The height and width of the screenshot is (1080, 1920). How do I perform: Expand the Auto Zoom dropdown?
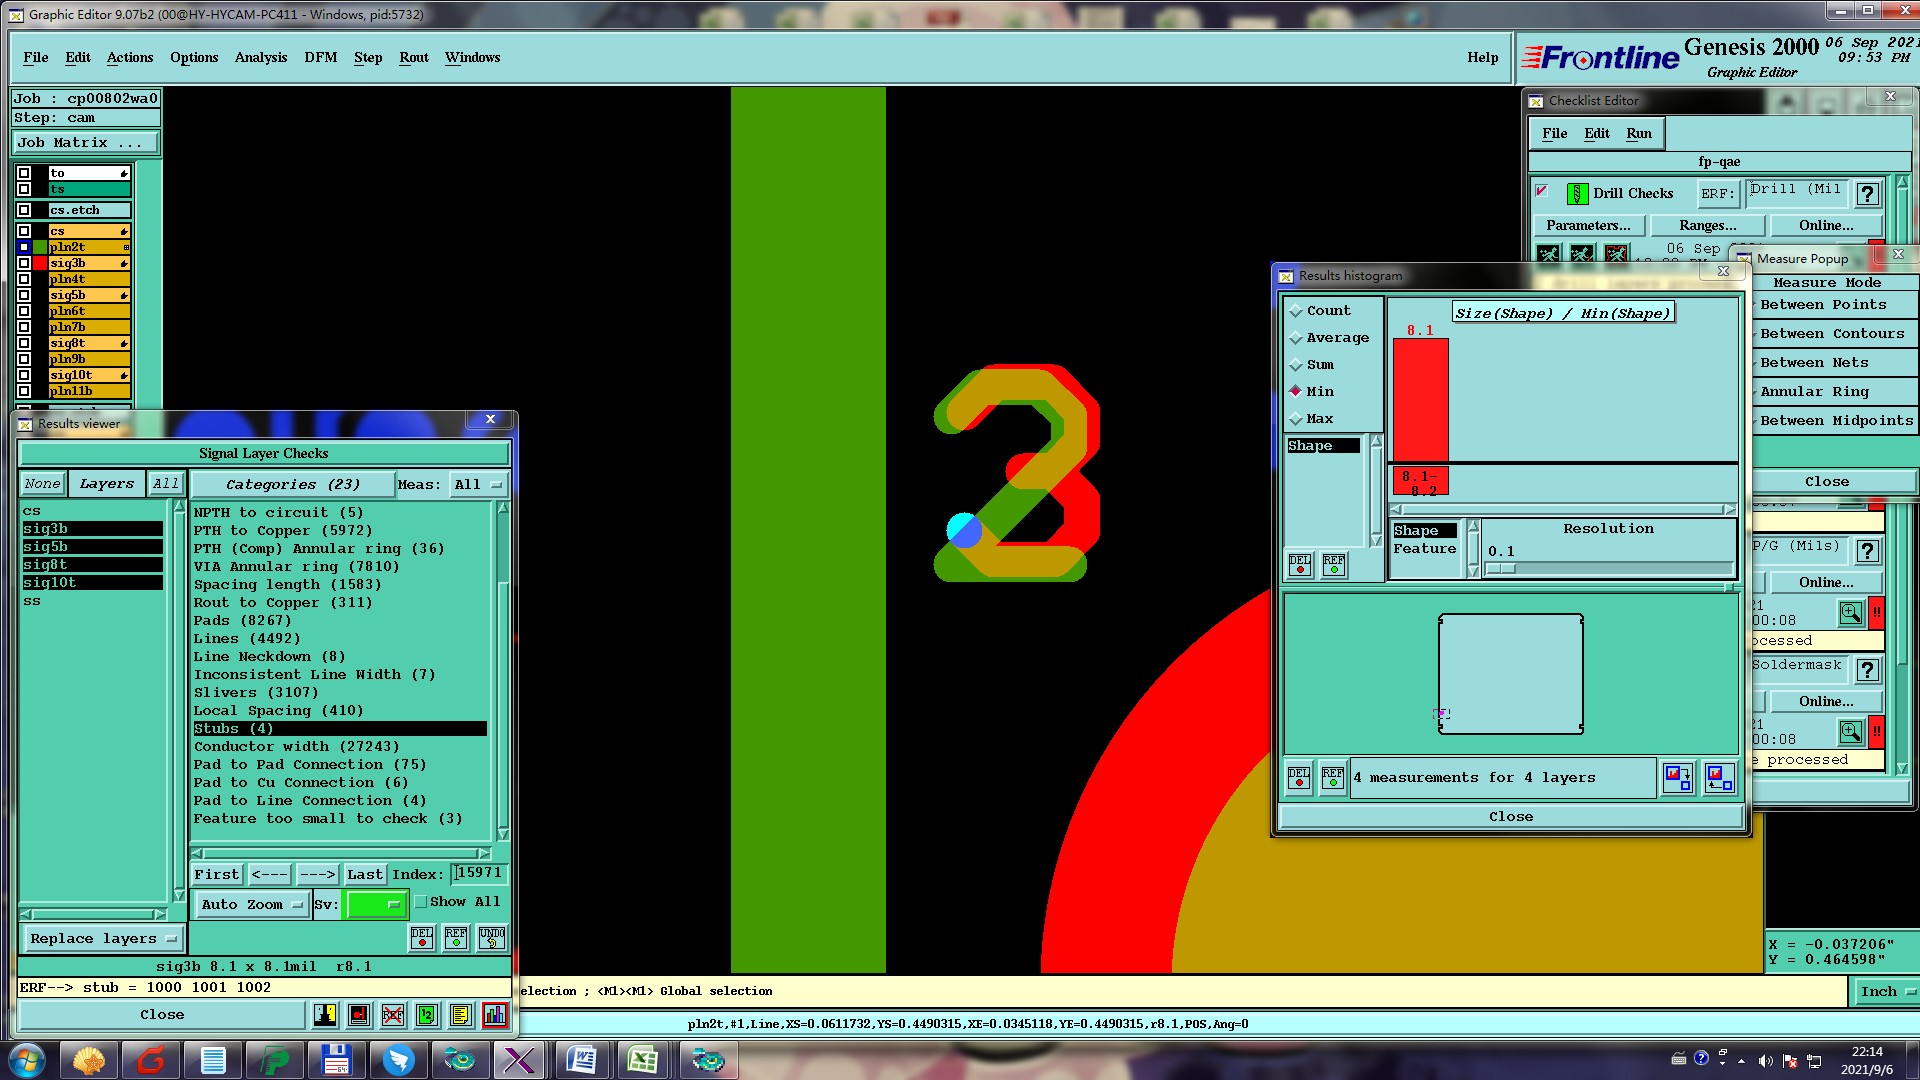point(251,905)
